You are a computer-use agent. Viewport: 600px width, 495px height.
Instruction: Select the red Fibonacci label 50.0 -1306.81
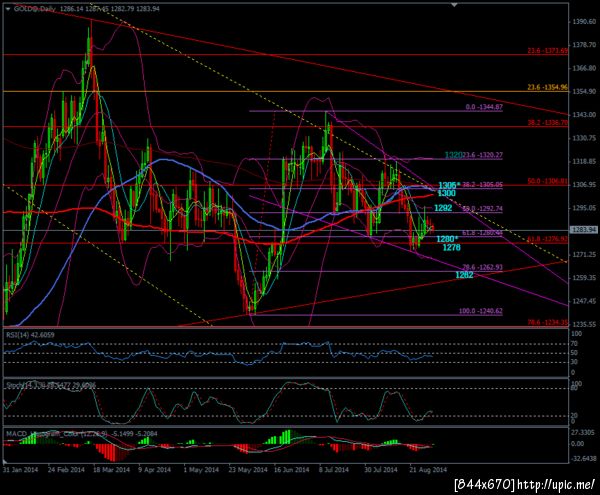tap(548, 181)
